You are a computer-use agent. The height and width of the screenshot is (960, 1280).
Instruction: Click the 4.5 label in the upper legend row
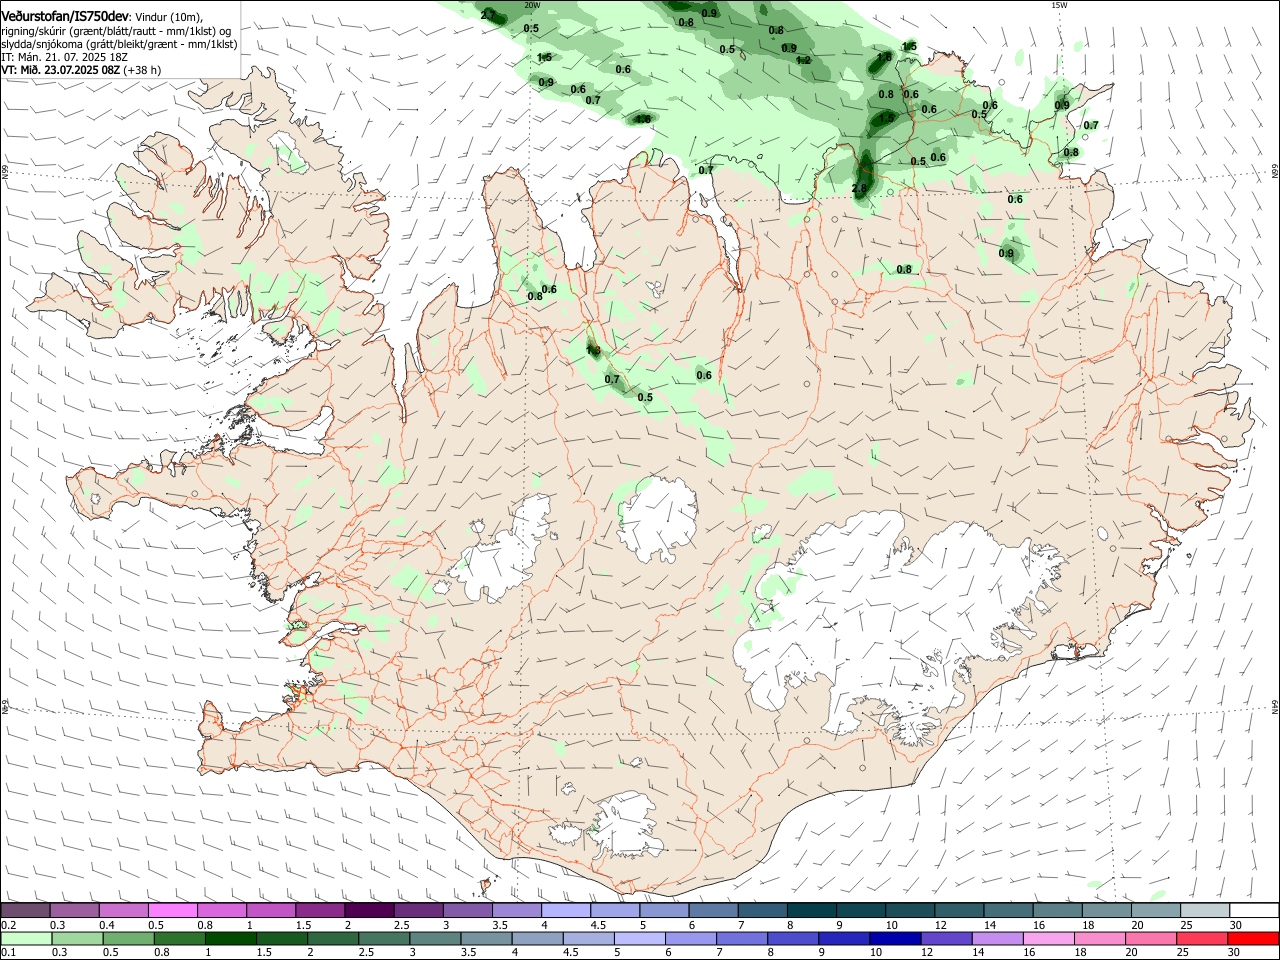(598, 926)
